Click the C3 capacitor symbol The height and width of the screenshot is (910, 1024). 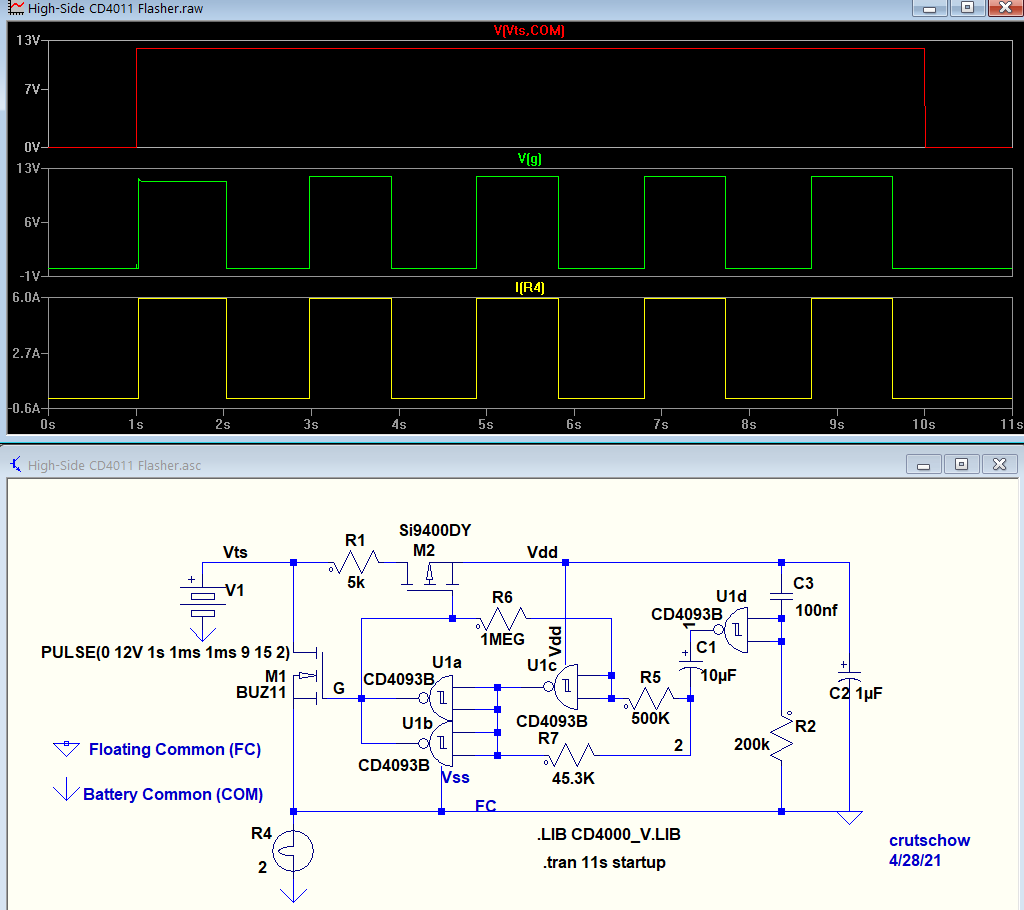[x=781, y=596]
